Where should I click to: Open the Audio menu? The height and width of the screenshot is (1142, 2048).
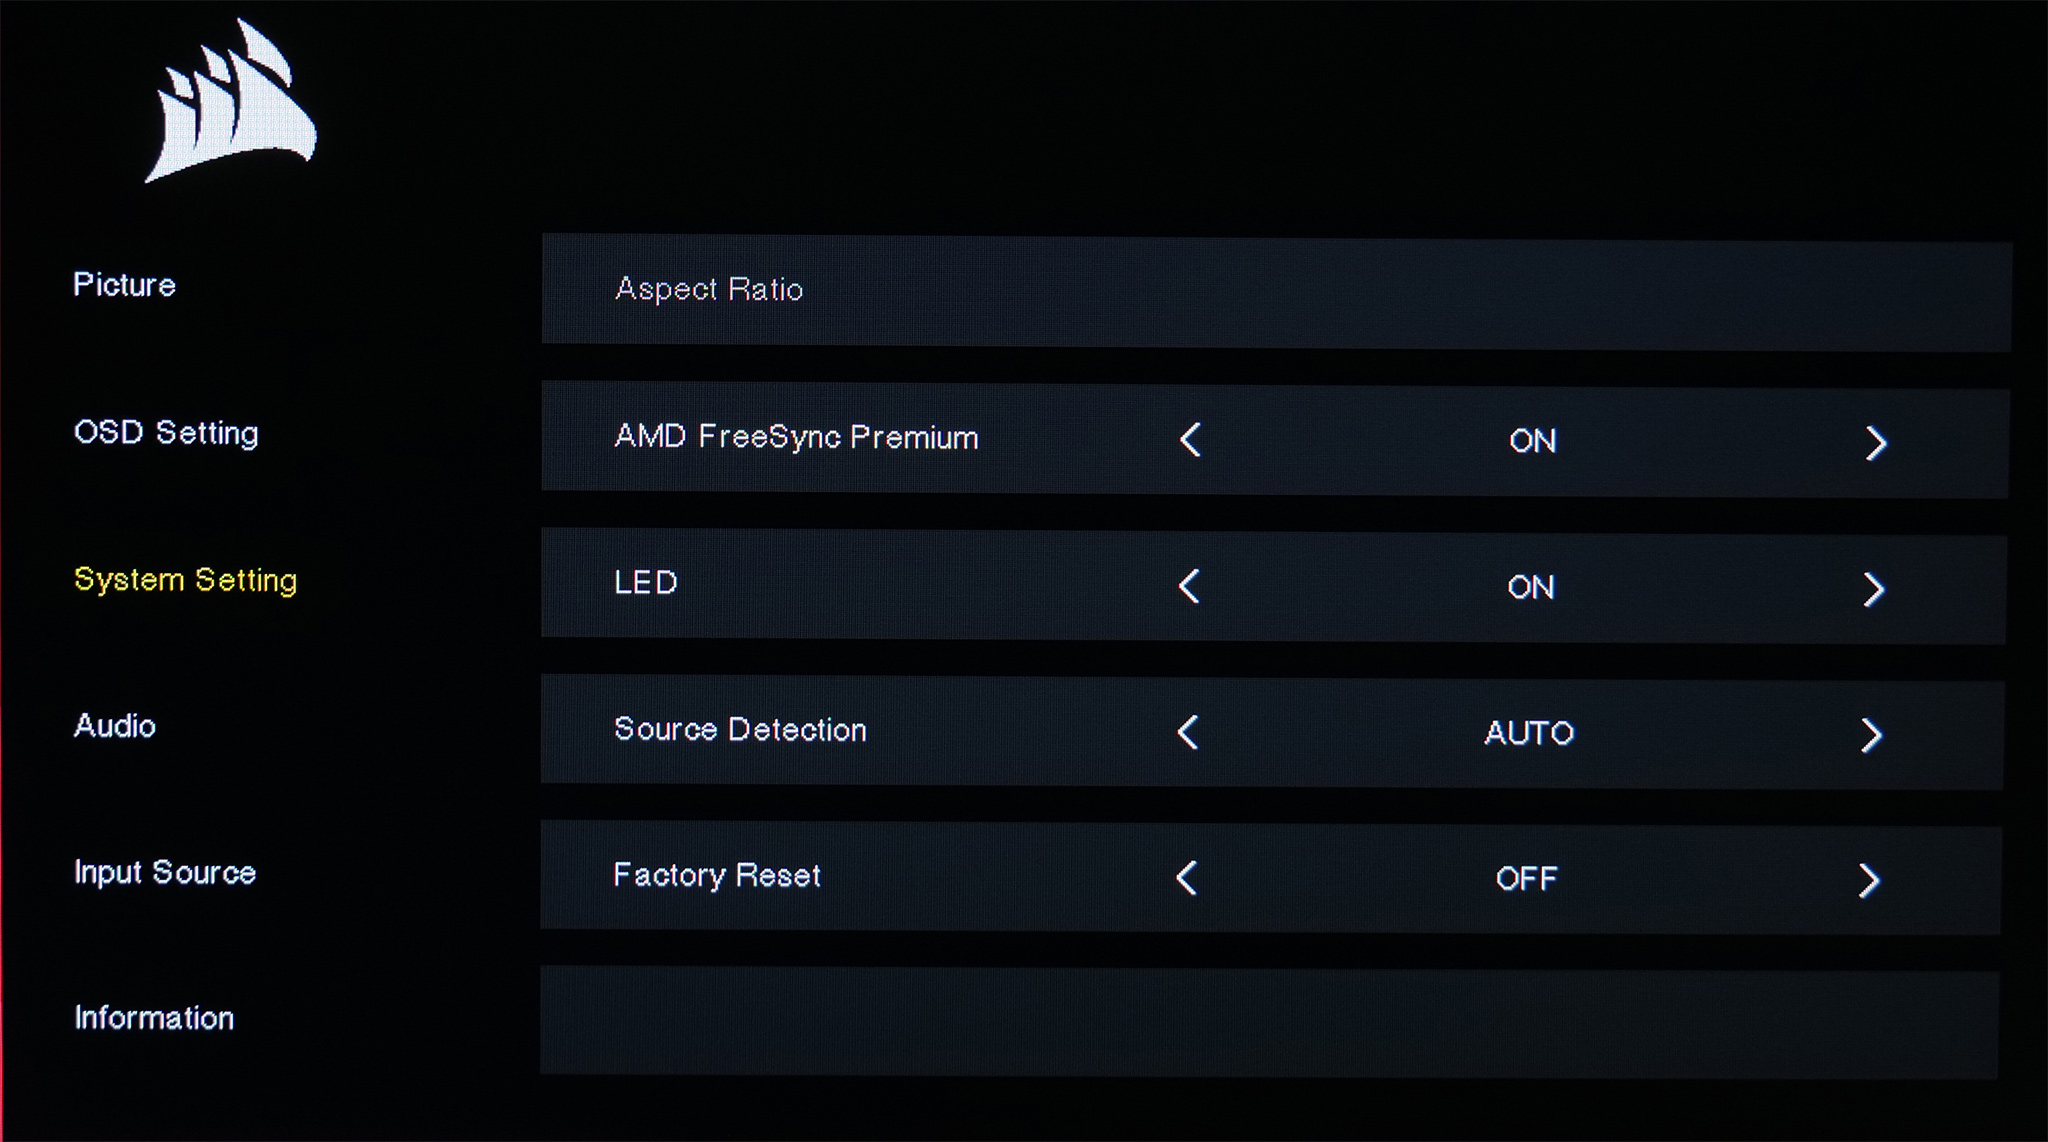coord(115,726)
